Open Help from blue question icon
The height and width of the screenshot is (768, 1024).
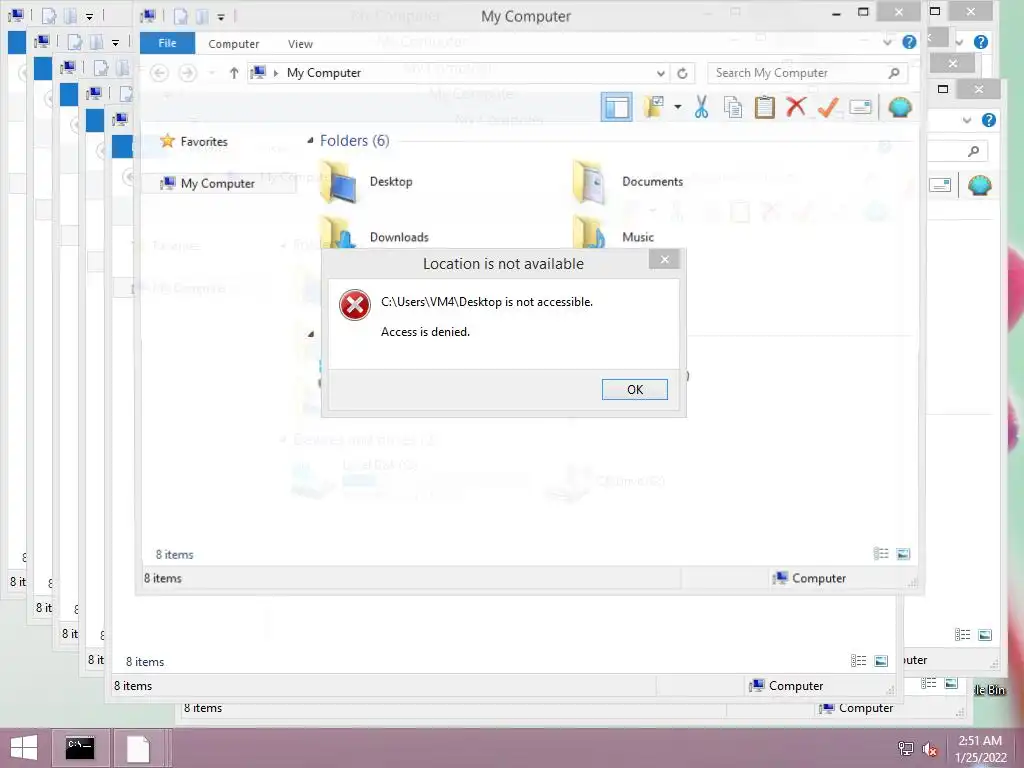(908, 42)
